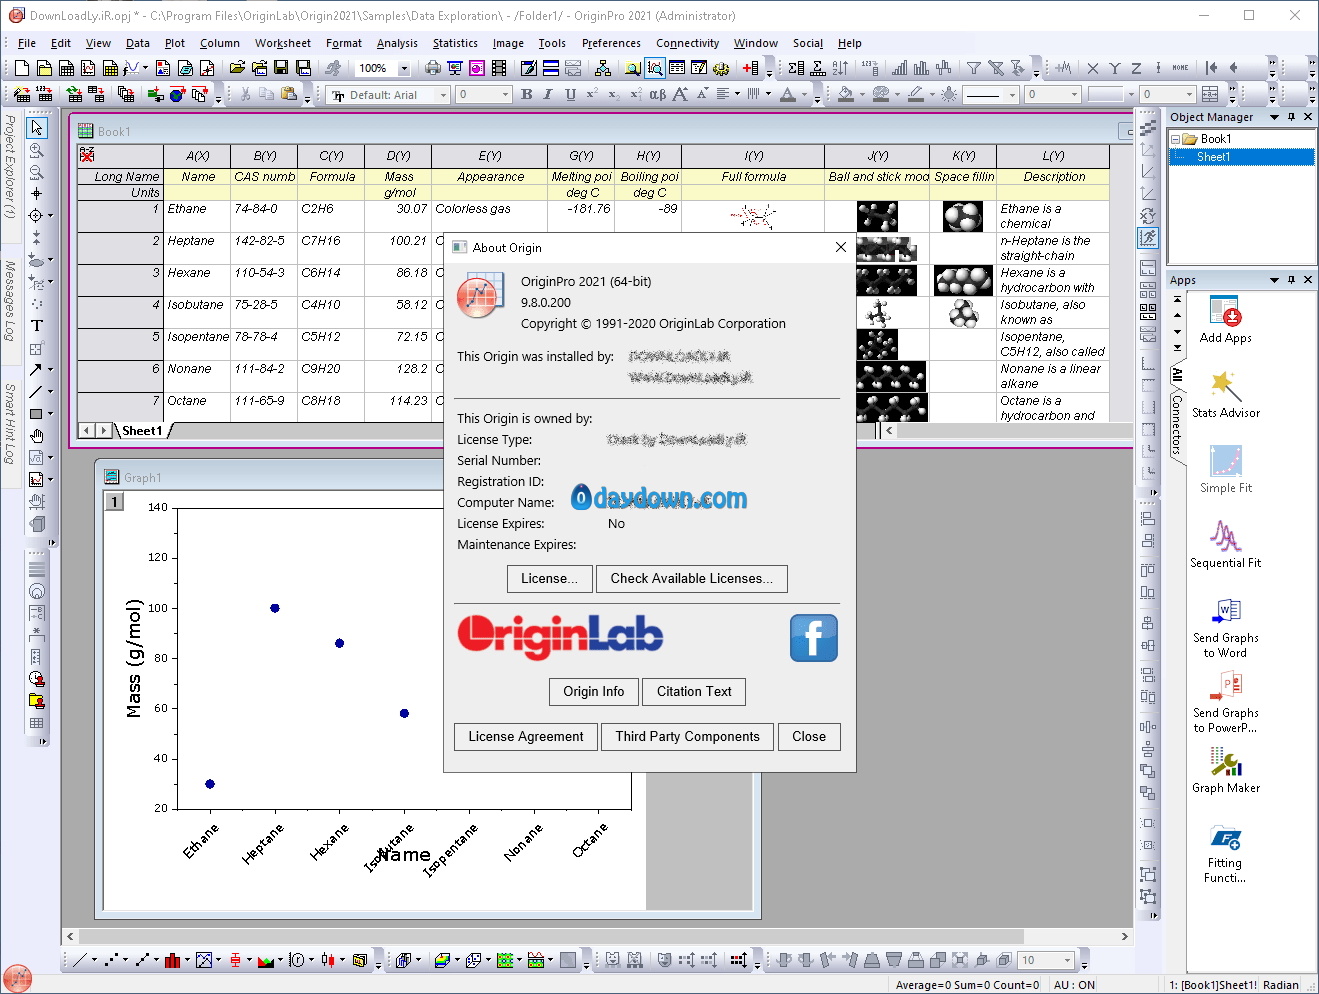Click the Italic formatting button

(548, 94)
